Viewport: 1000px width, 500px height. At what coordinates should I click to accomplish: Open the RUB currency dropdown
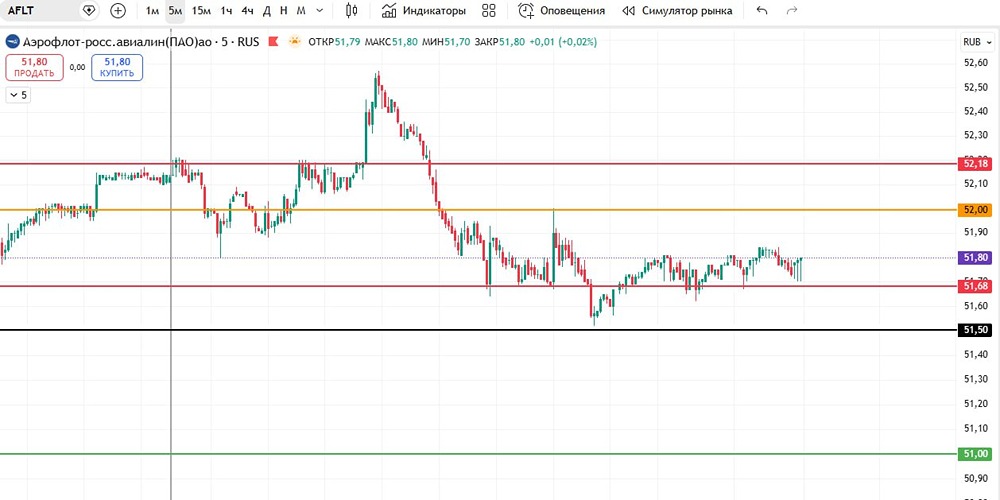pyautogui.click(x=978, y=42)
